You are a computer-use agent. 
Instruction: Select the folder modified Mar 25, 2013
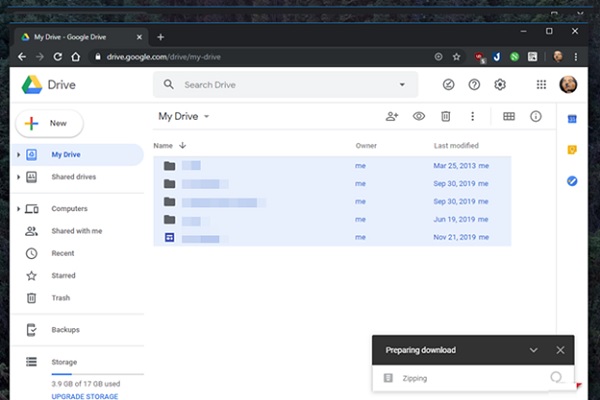point(332,166)
